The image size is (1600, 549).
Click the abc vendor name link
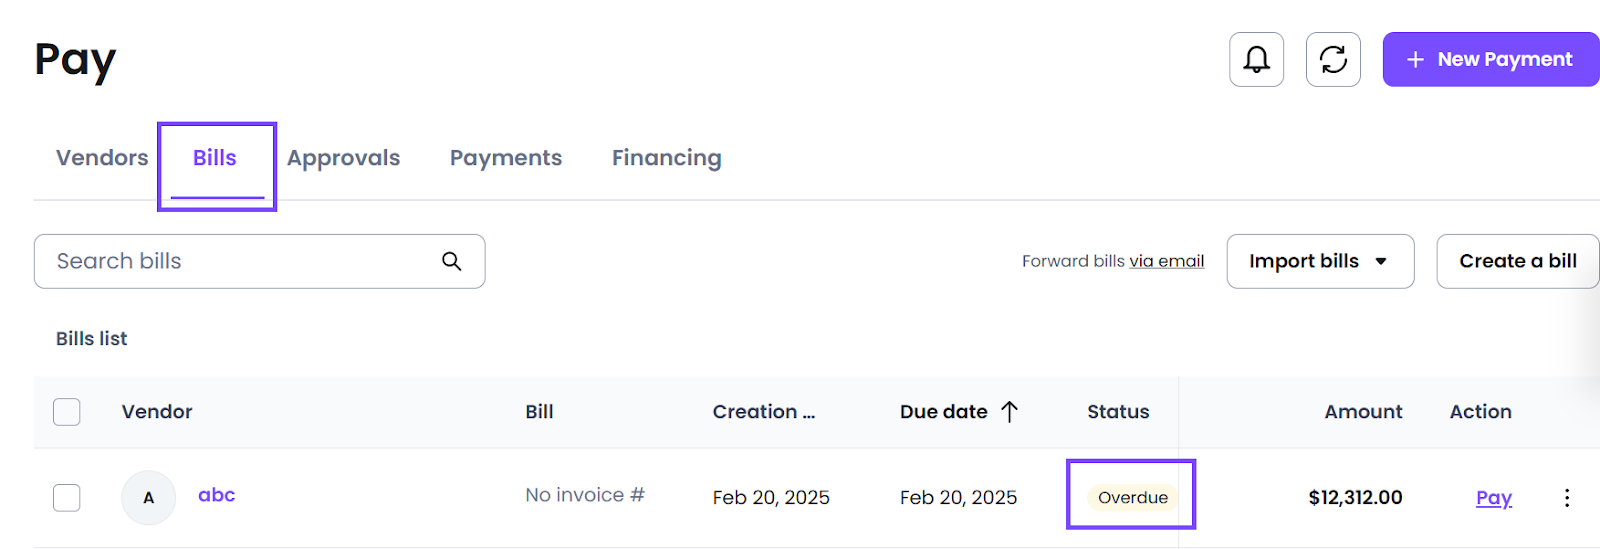pyautogui.click(x=216, y=495)
